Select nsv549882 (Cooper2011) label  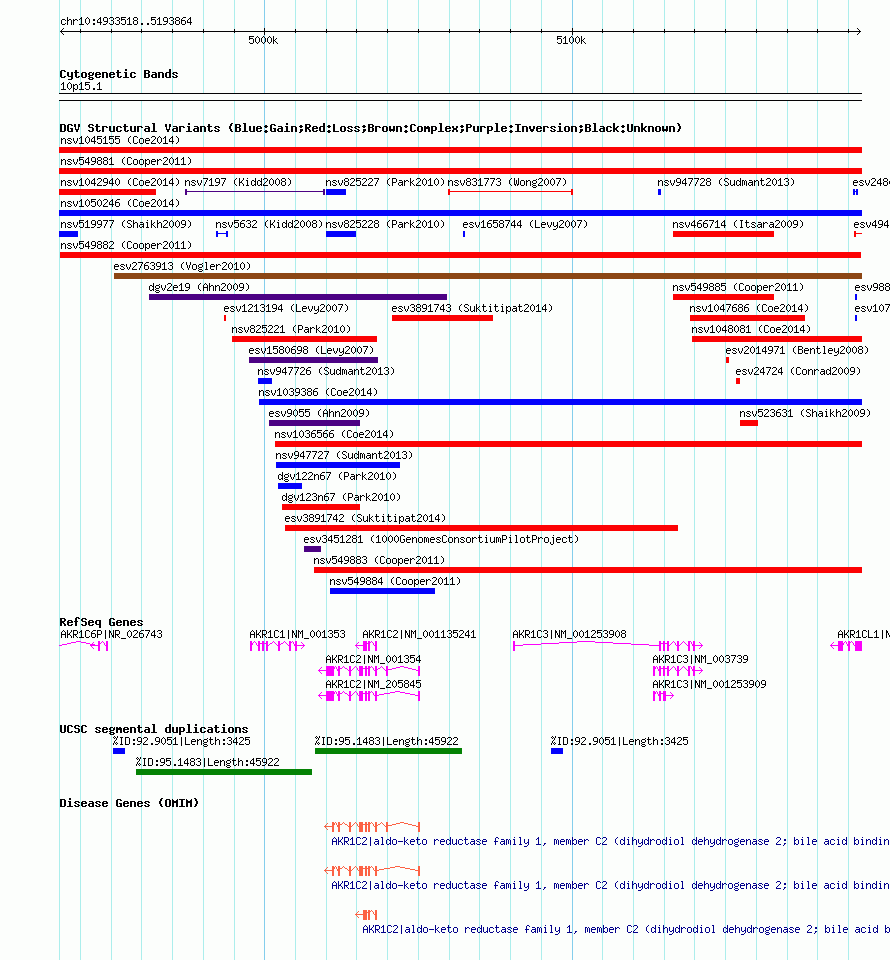coord(126,246)
